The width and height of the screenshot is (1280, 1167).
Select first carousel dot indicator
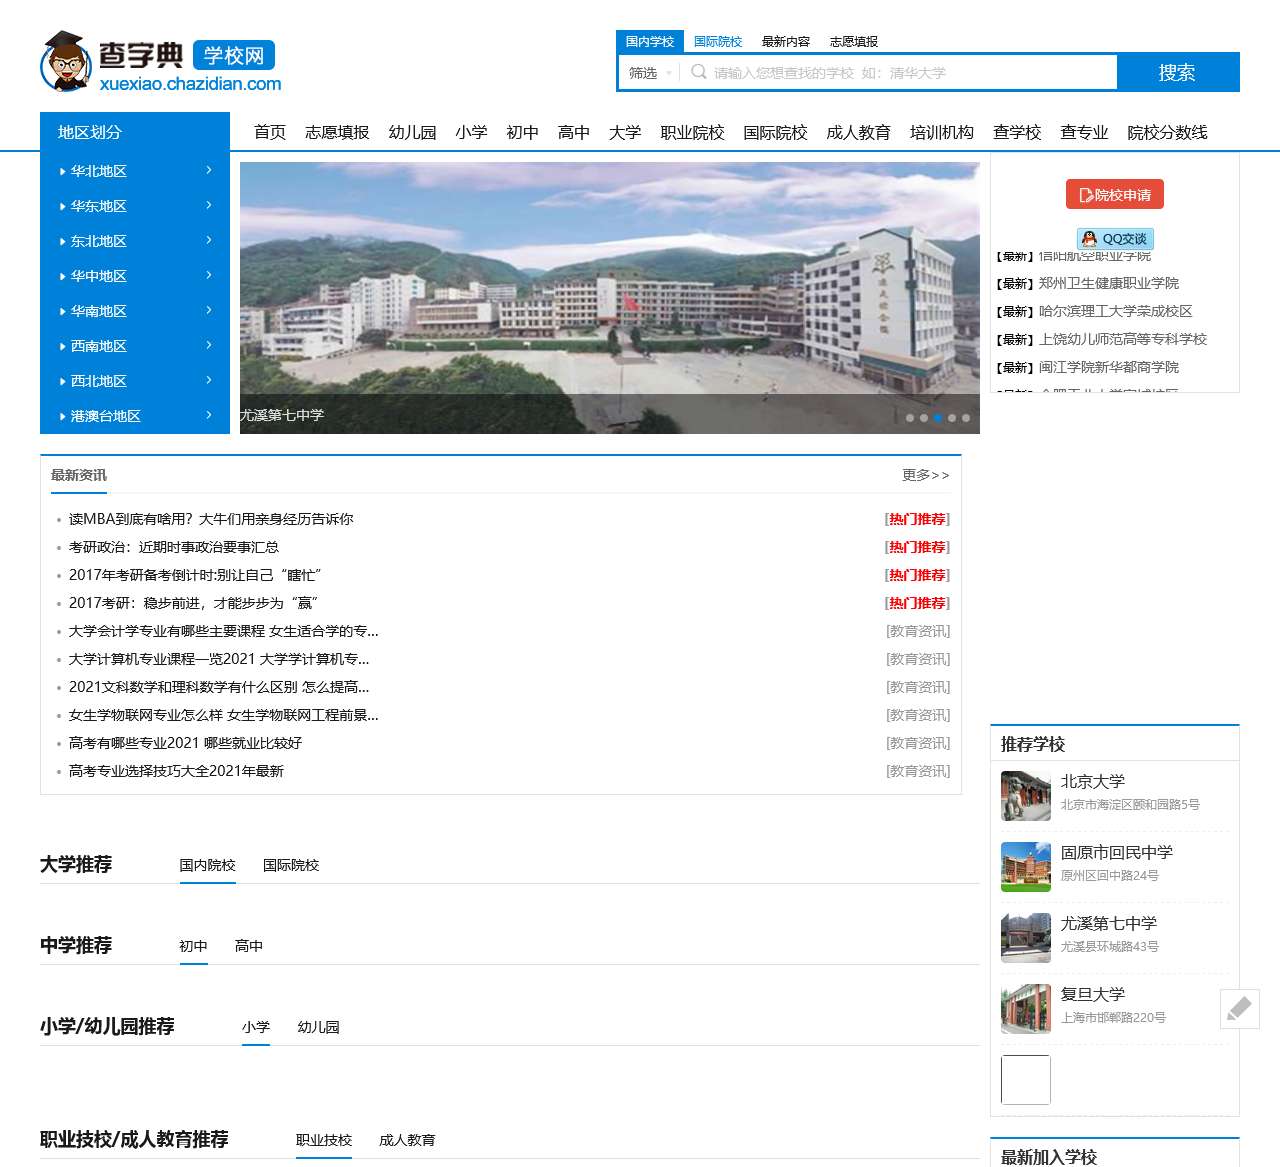pyautogui.click(x=910, y=418)
